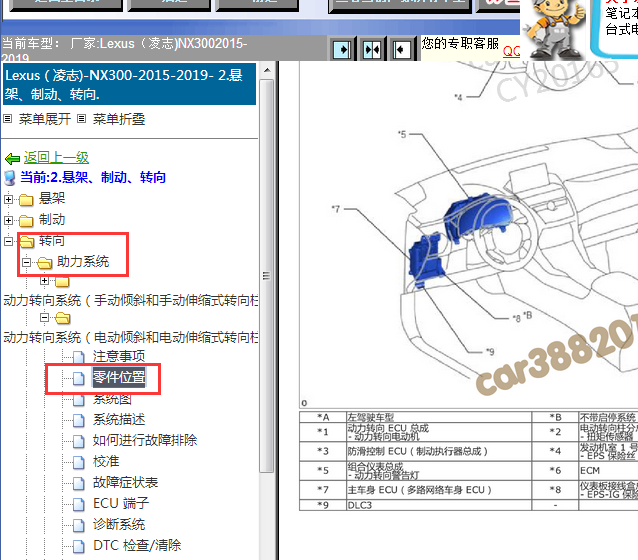
Task: Open the ECU 端子 page
Action: pyautogui.click(x=121, y=504)
